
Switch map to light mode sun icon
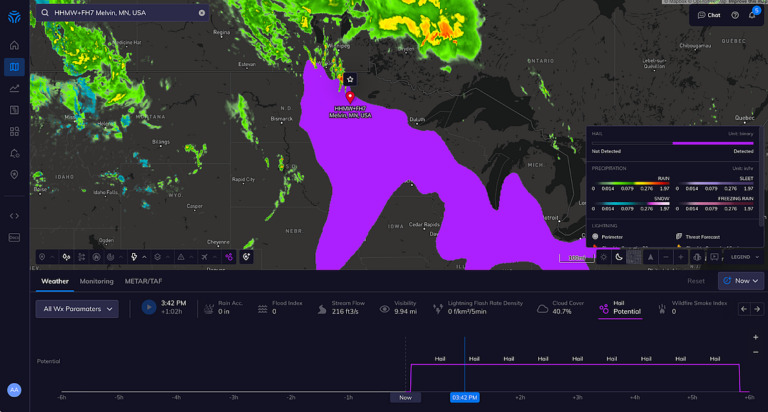point(603,257)
